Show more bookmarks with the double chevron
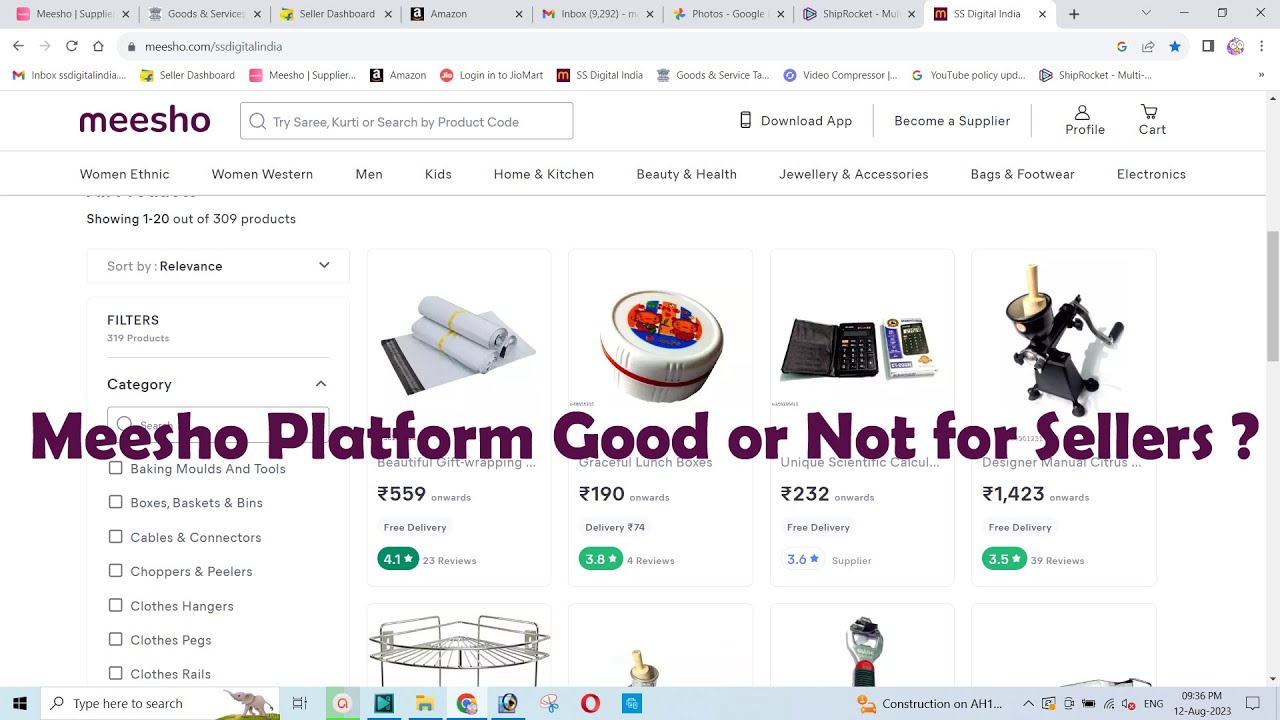Image resolution: width=1280 pixels, height=720 pixels. coord(1261,75)
